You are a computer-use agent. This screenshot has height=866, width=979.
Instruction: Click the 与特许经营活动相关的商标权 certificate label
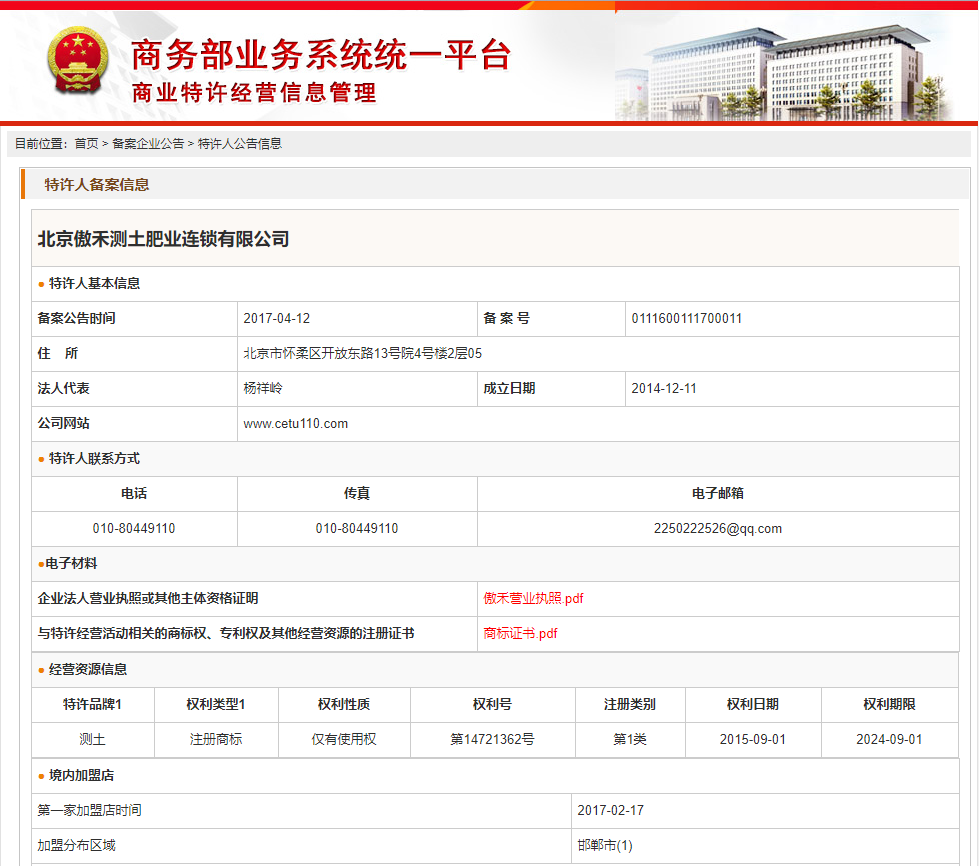(226, 633)
